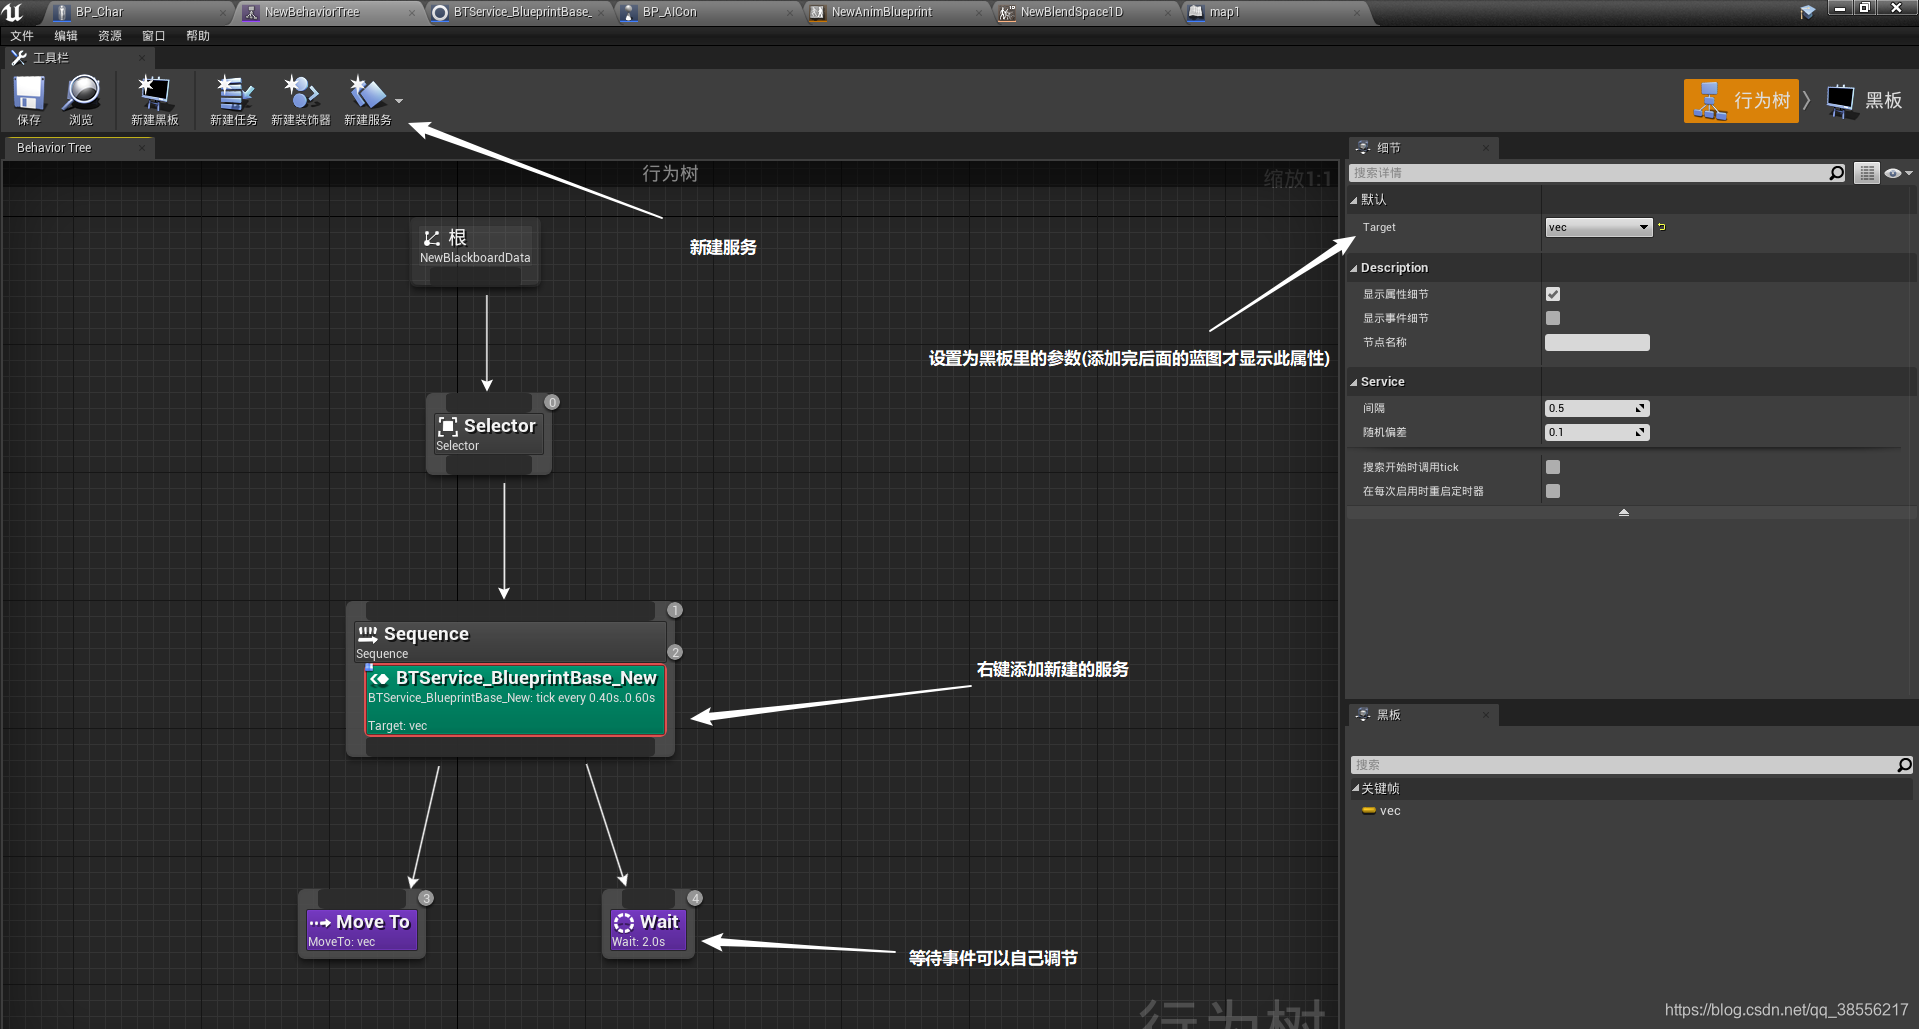Select the 黑板 Blackboard panel tab
The height and width of the screenshot is (1029, 1919).
tap(1423, 715)
